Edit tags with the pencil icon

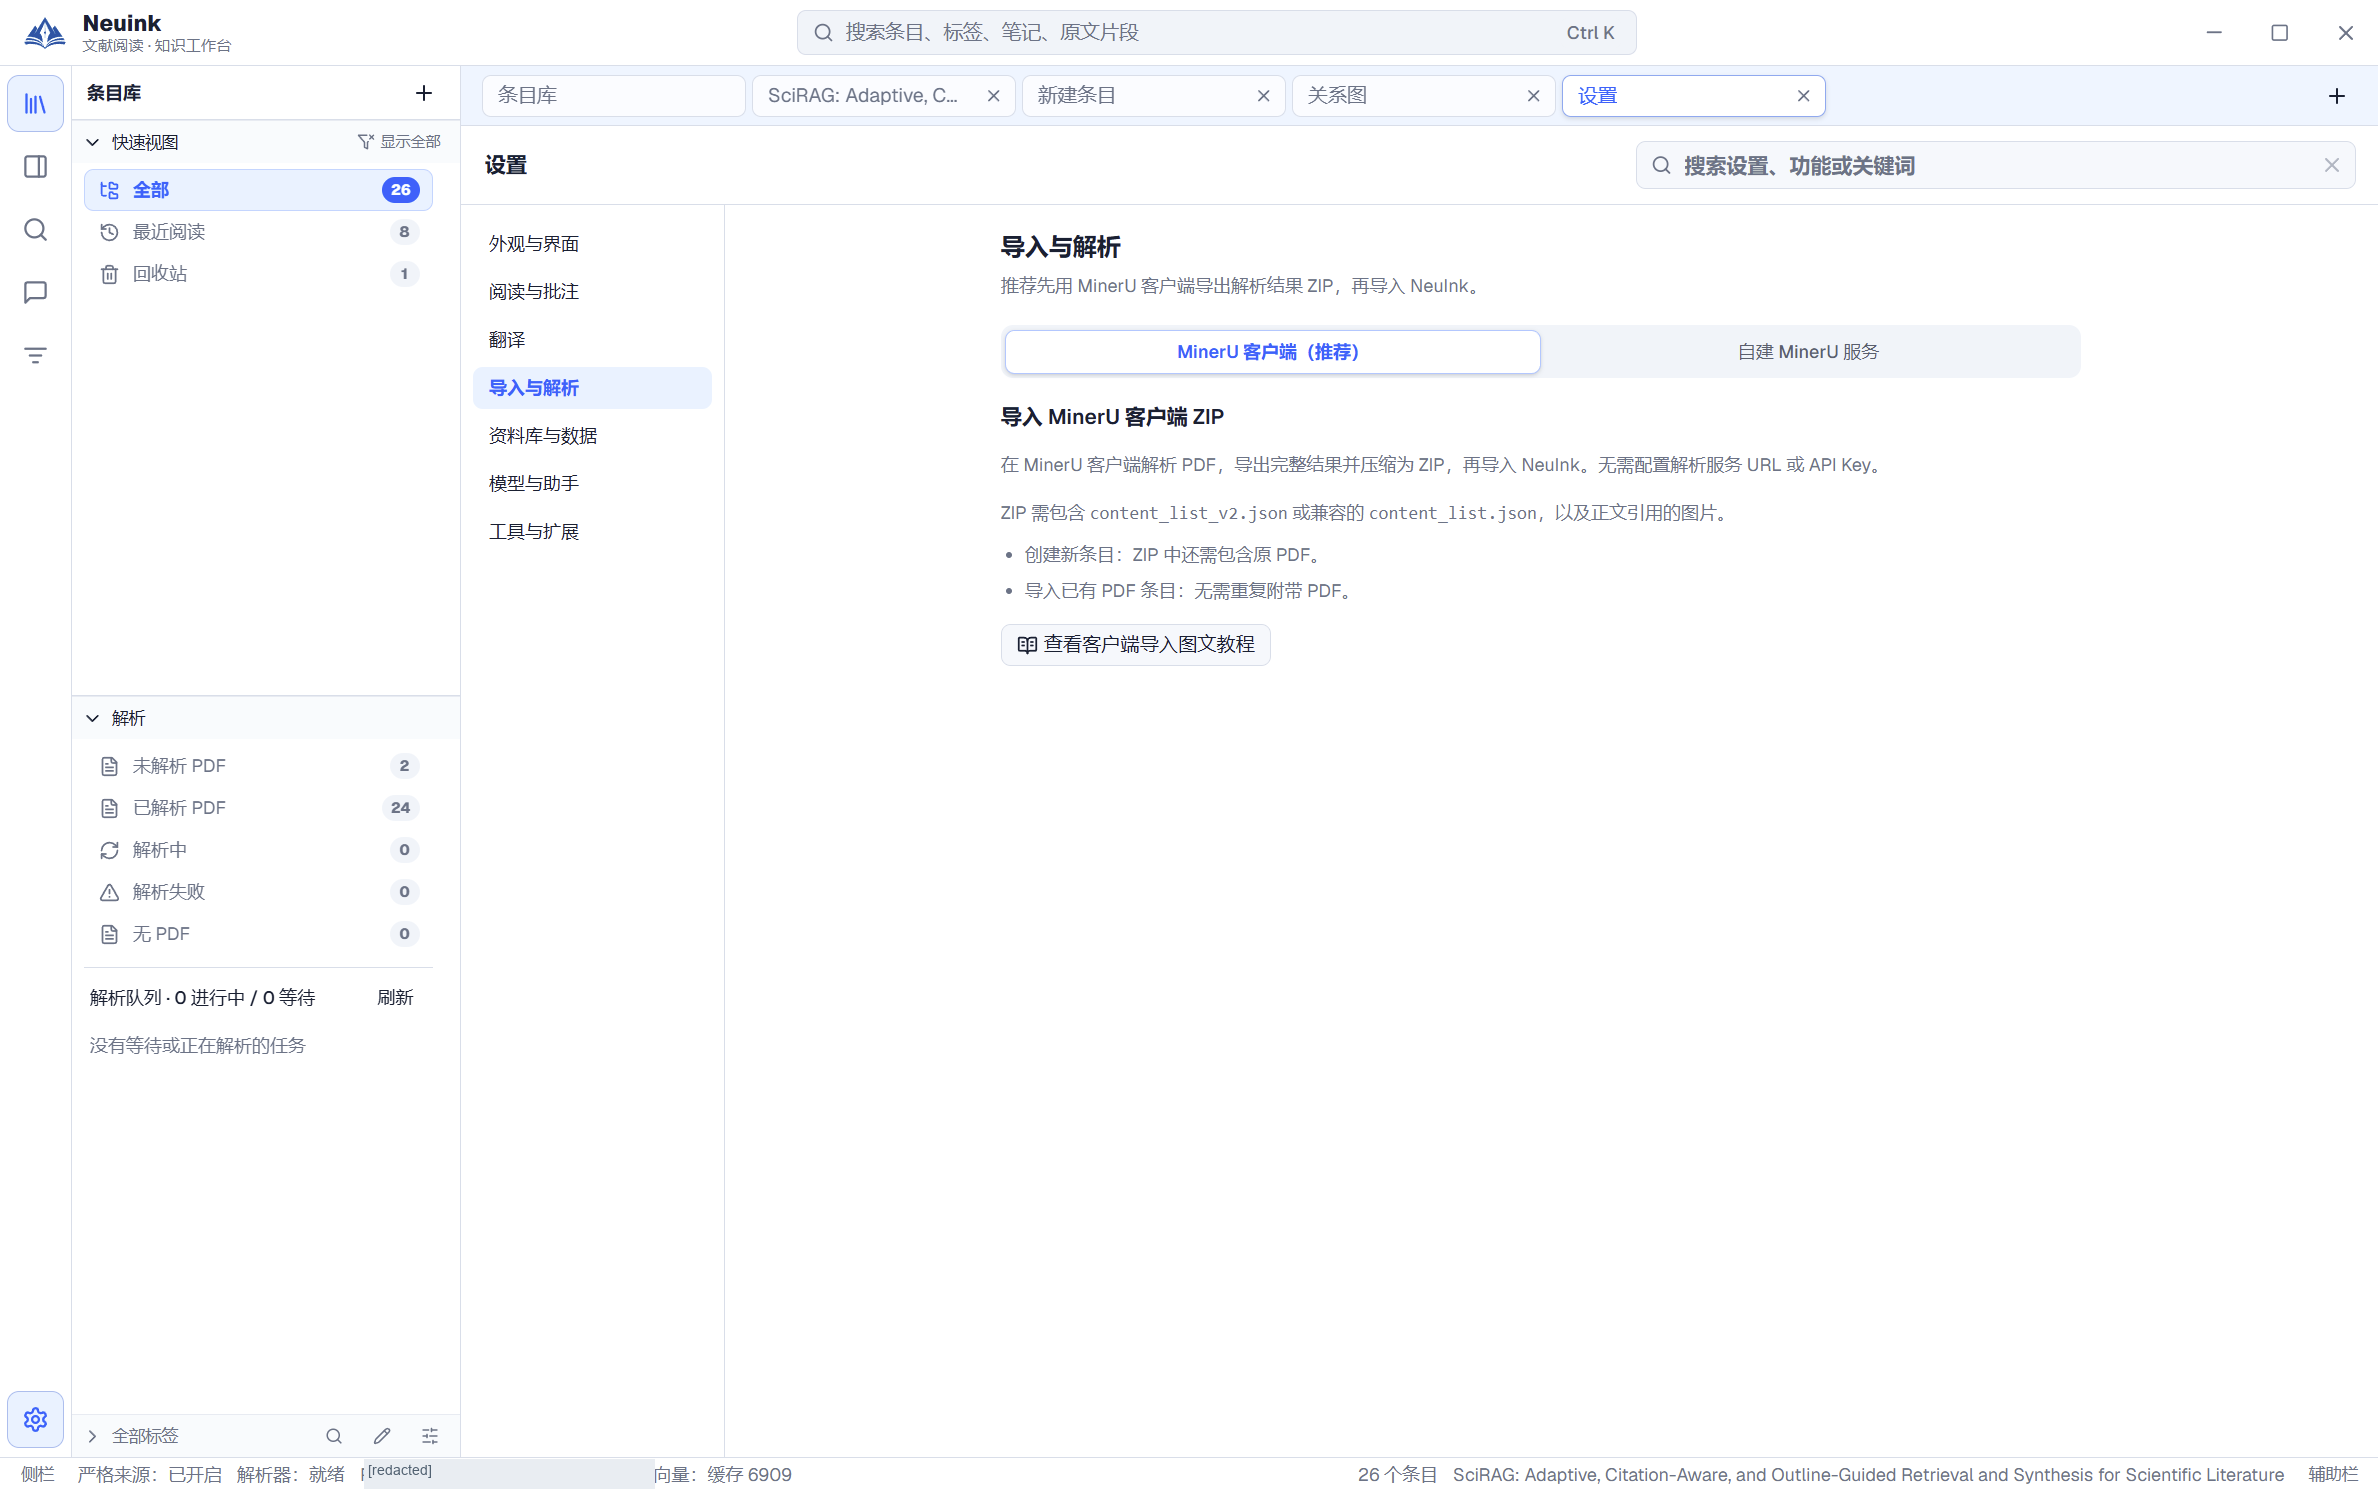[x=382, y=1436]
